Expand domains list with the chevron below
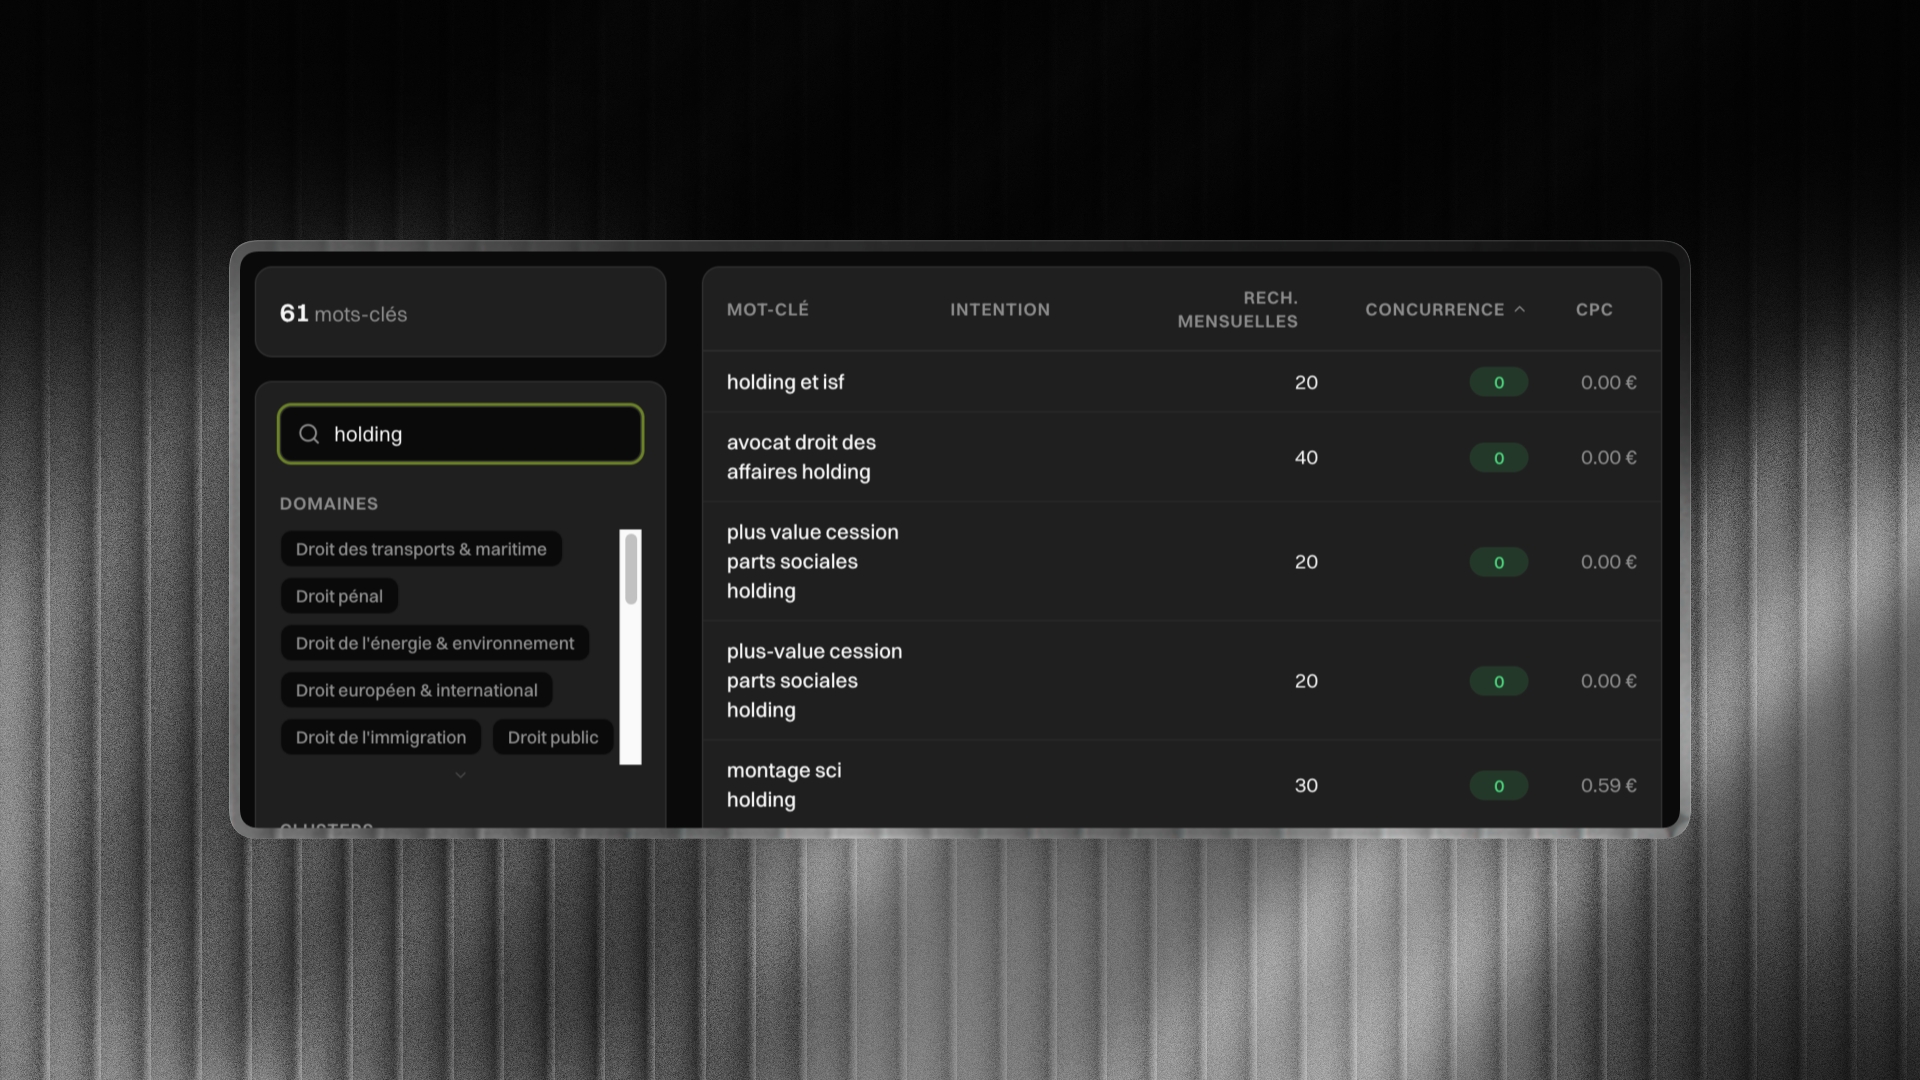This screenshot has width=1920, height=1080. [460, 775]
